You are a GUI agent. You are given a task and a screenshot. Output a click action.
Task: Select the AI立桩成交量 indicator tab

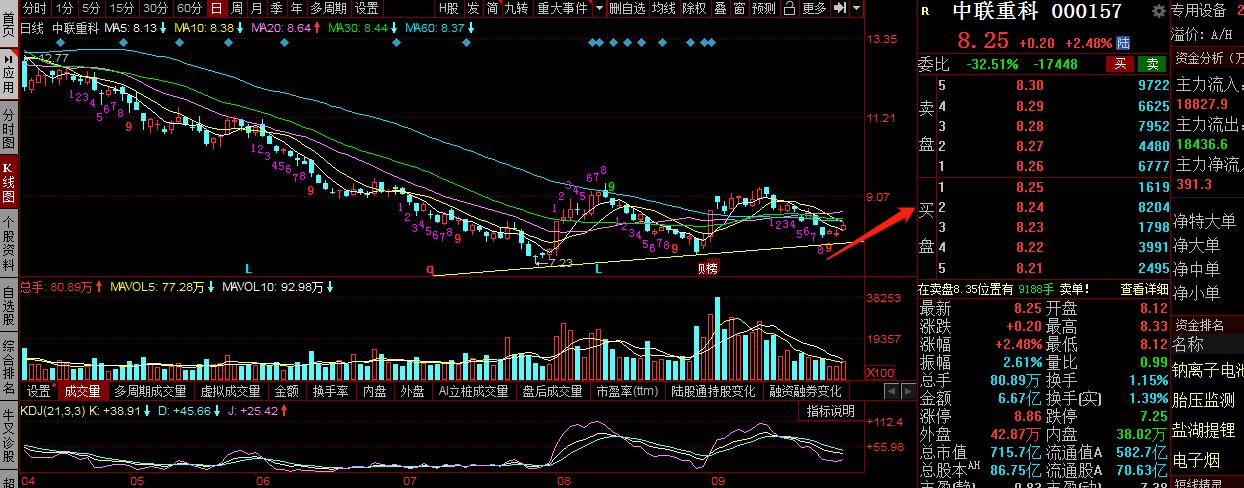coord(472,391)
